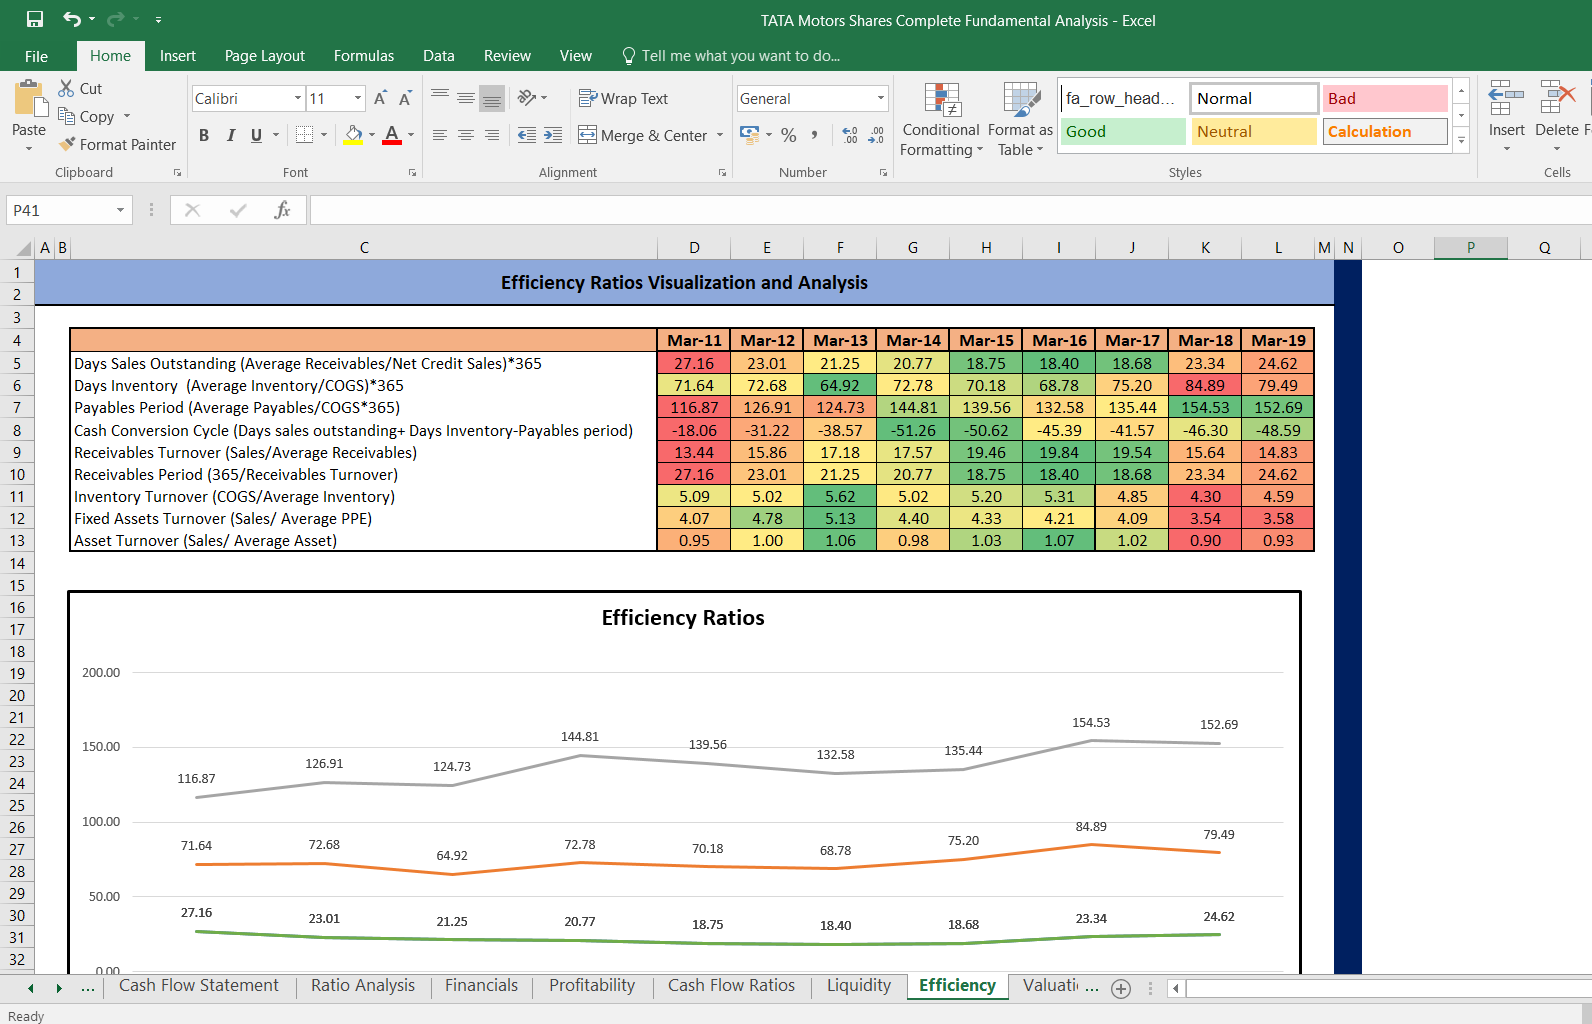Click the Delete cells icon
The width and height of the screenshot is (1592, 1024).
1557,98
